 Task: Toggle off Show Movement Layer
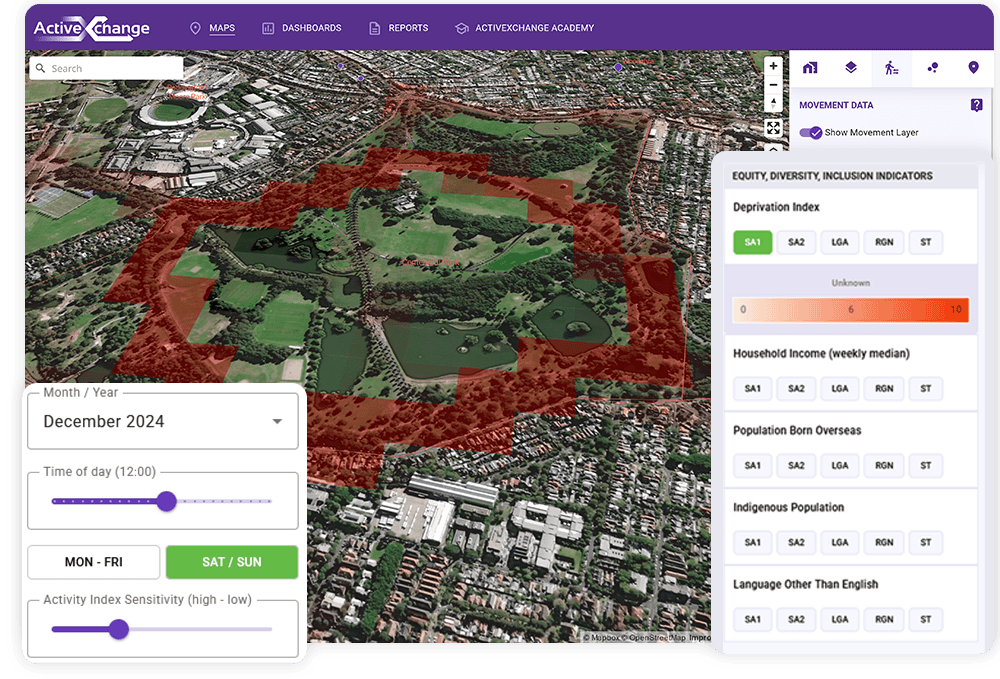click(811, 132)
